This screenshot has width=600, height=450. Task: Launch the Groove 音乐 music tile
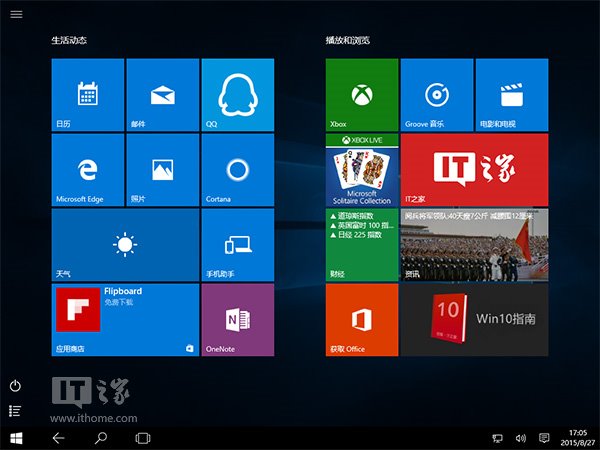(436, 94)
